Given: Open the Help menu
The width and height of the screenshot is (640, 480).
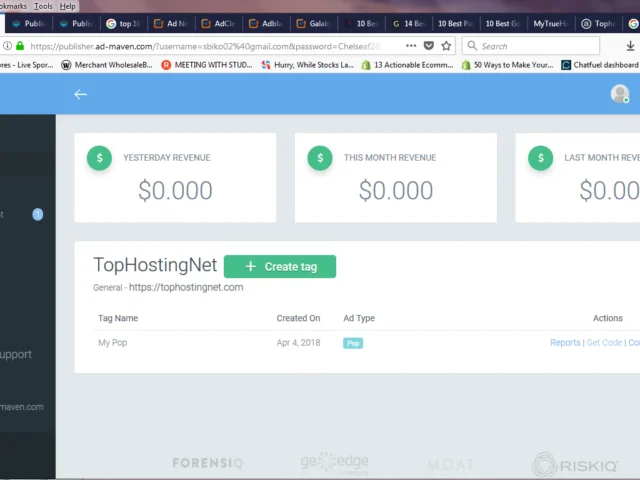Looking at the screenshot, I should point(67,6).
